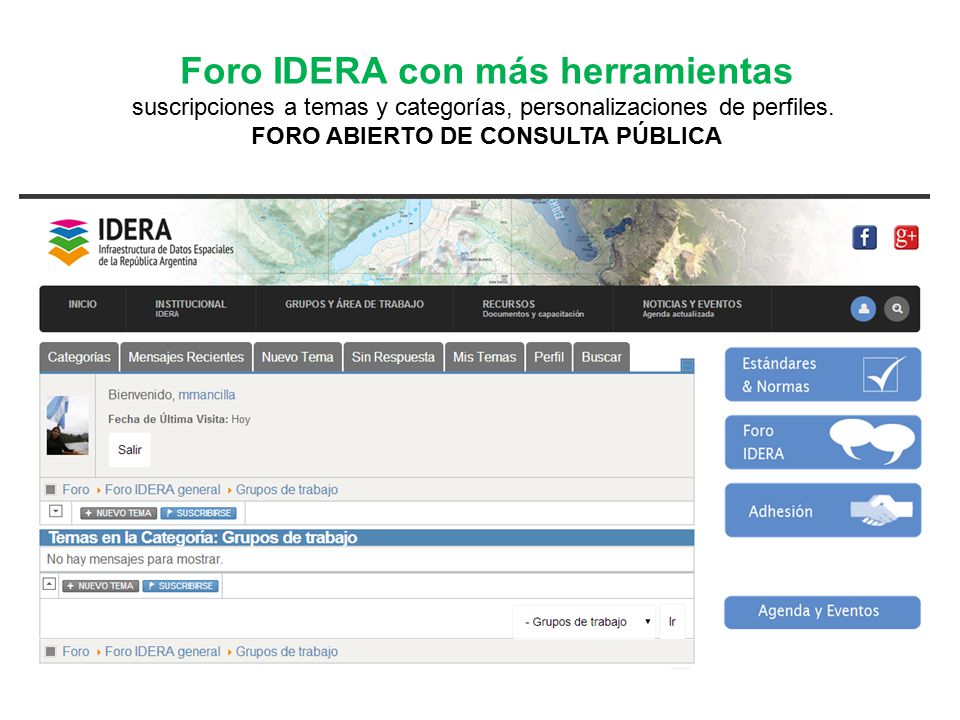This screenshot has width=960, height=720.
Task: Click the blue user account icon
Action: [x=863, y=309]
